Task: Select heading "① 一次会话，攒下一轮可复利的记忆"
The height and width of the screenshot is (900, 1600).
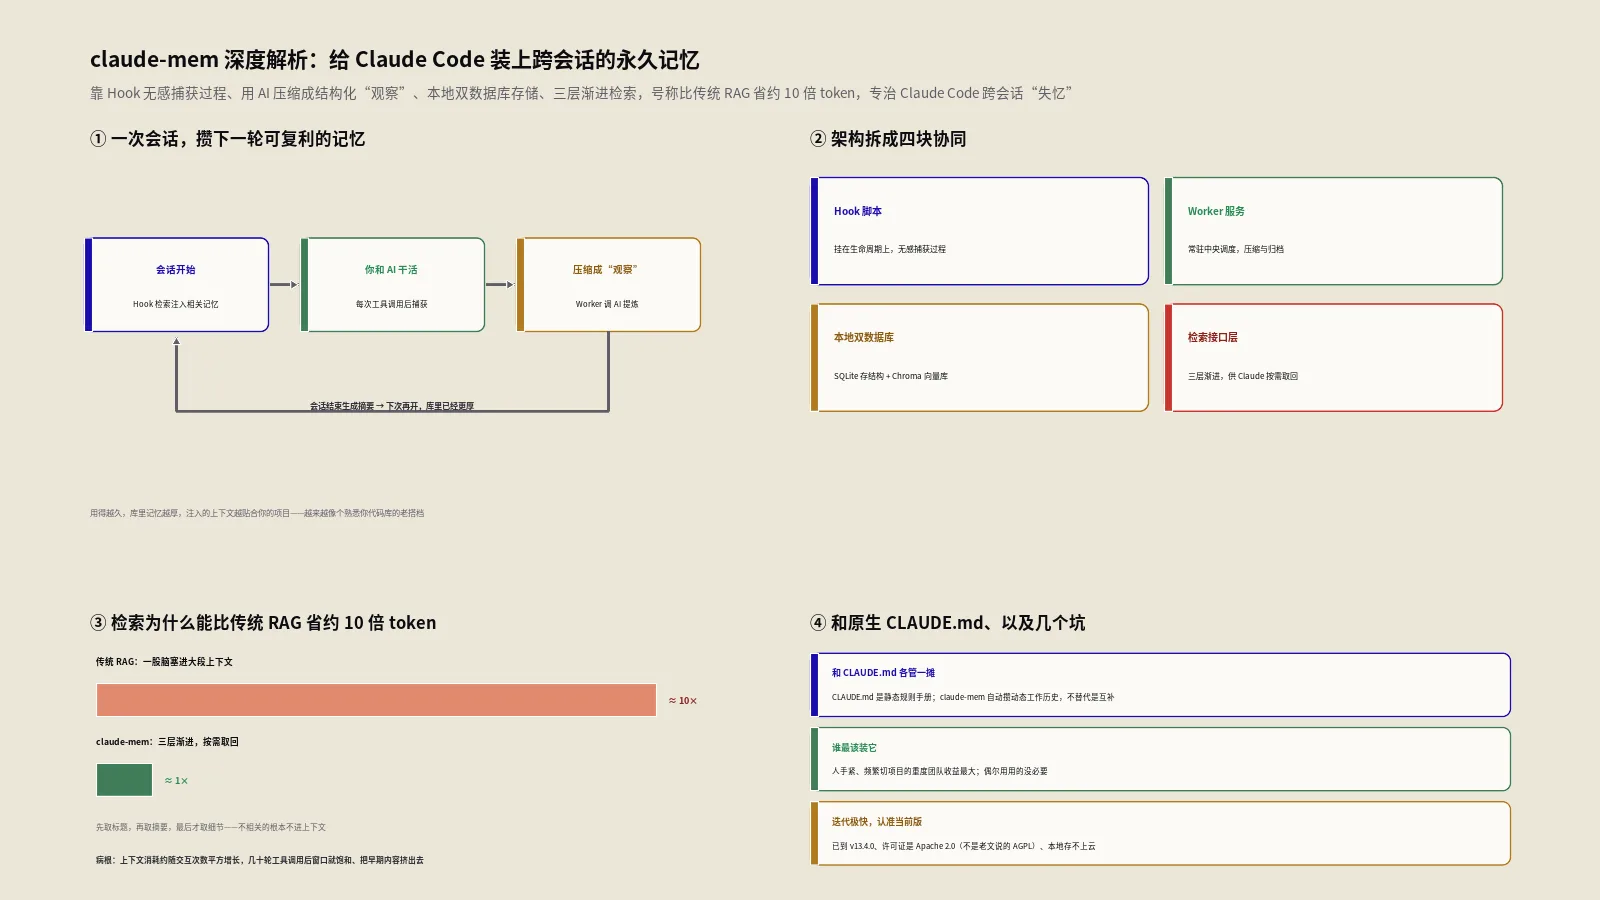Action: point(227,139)
